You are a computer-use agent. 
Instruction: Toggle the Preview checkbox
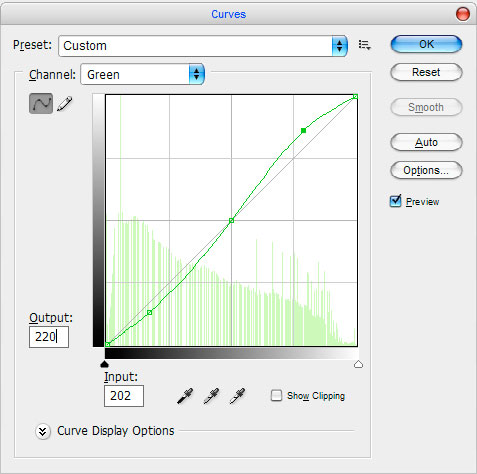(396, 201)
